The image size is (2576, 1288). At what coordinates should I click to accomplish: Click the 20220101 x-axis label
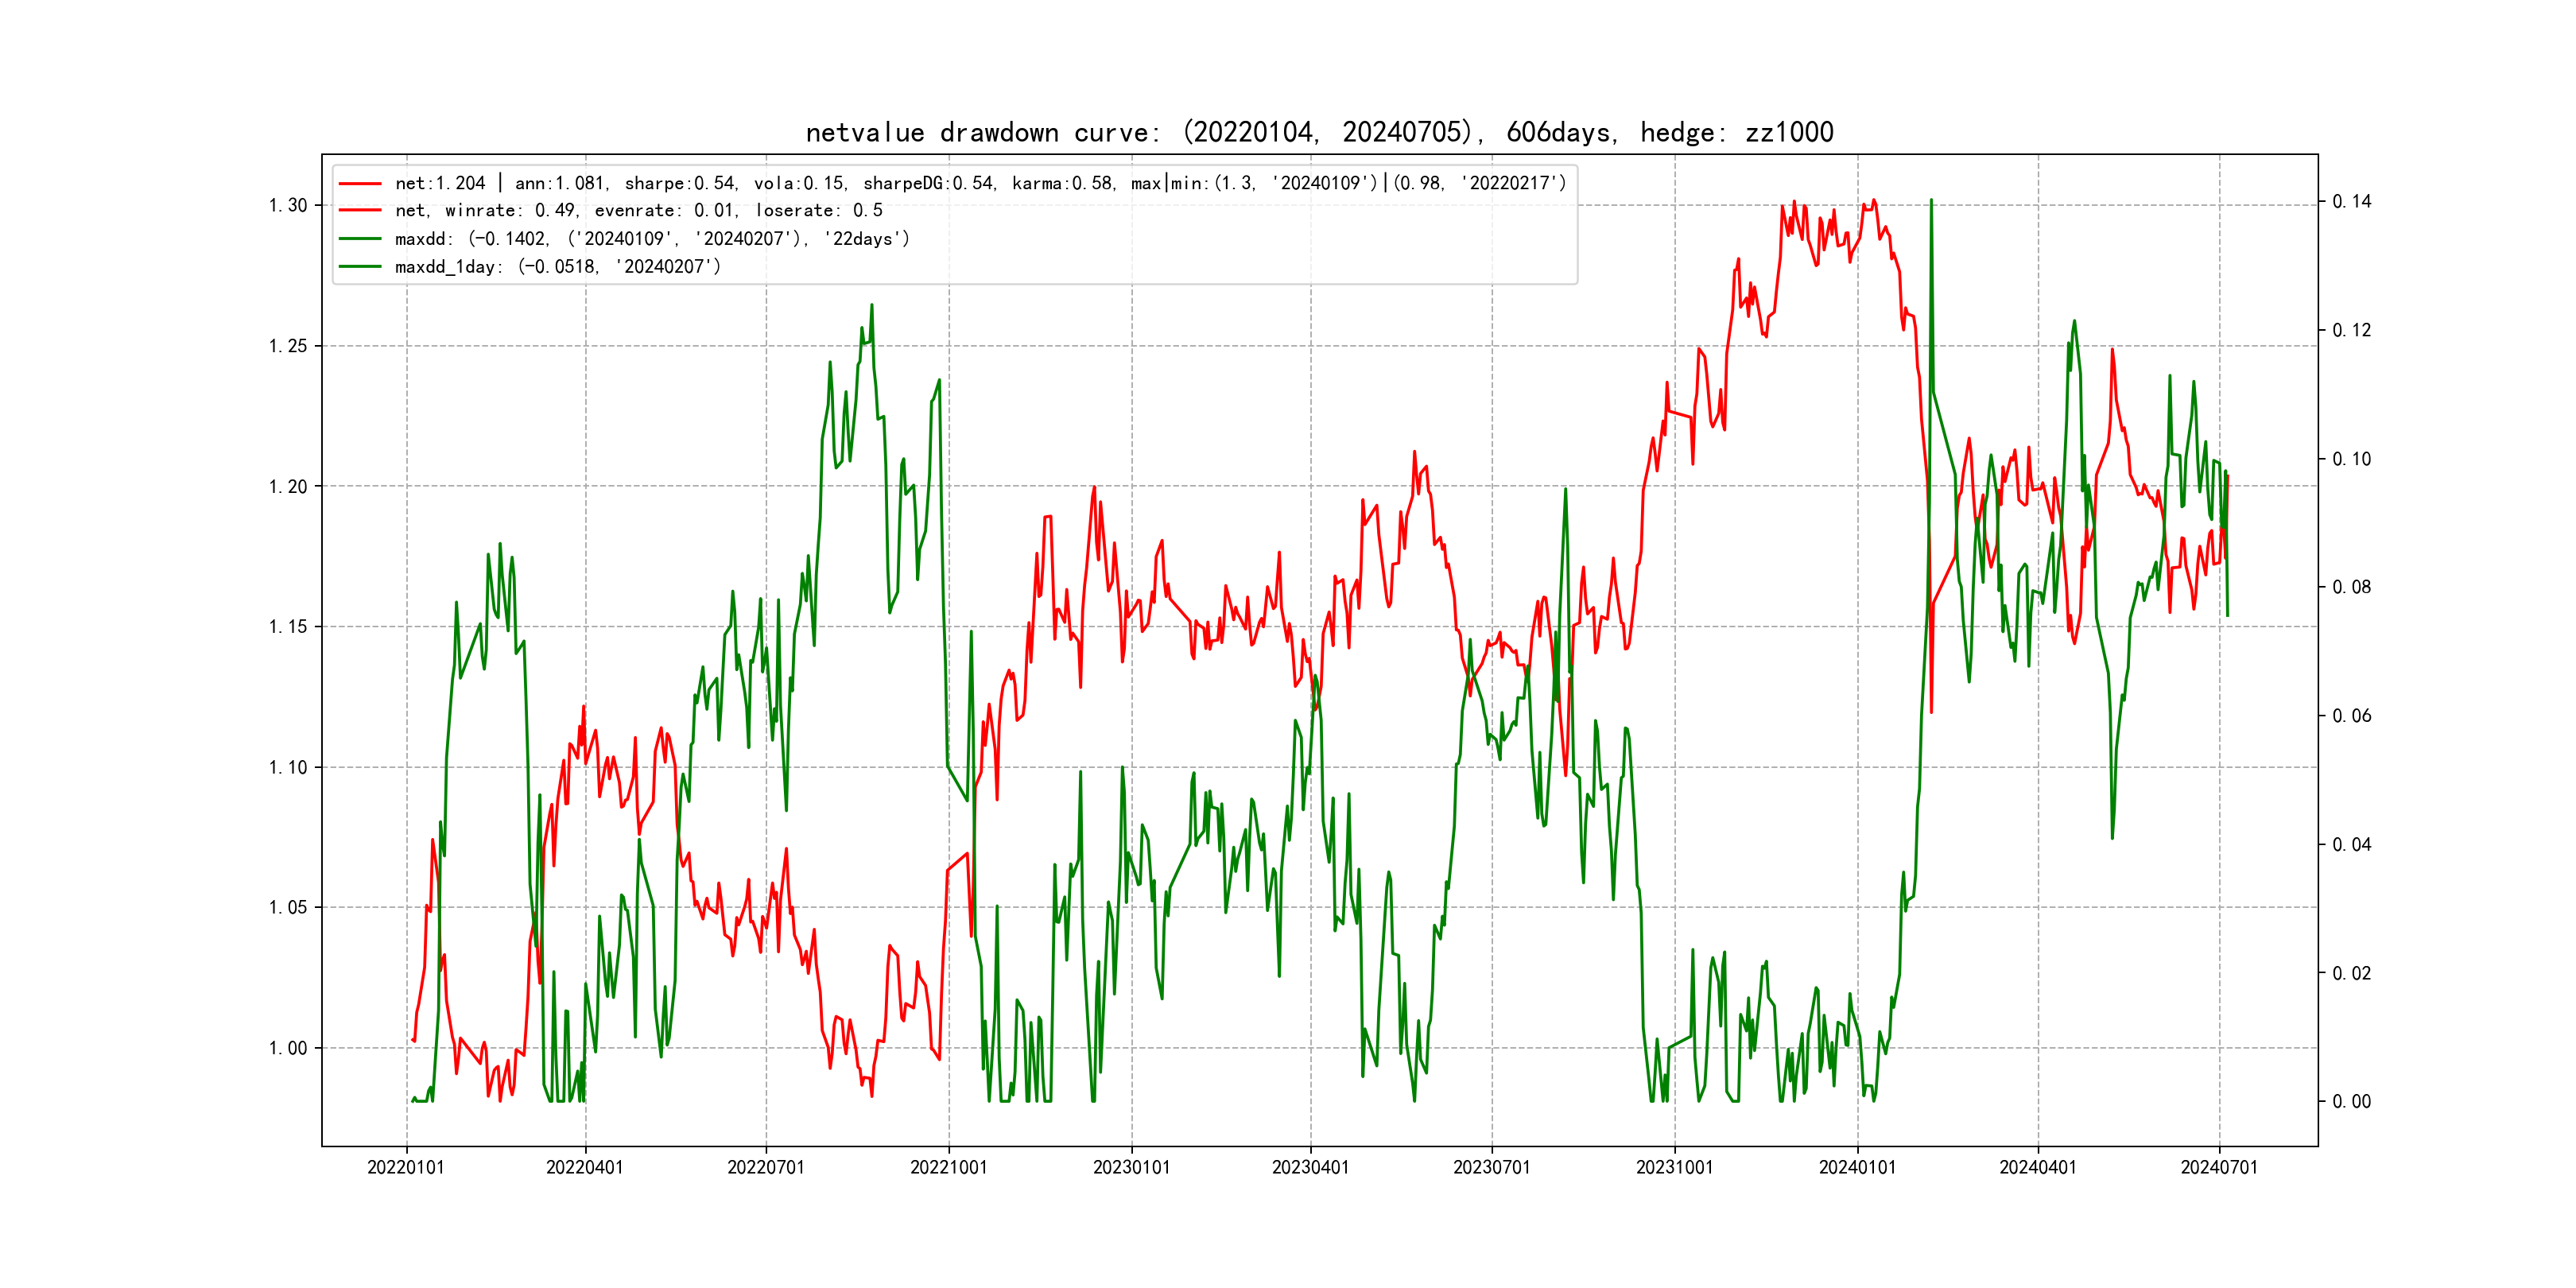406,1168
